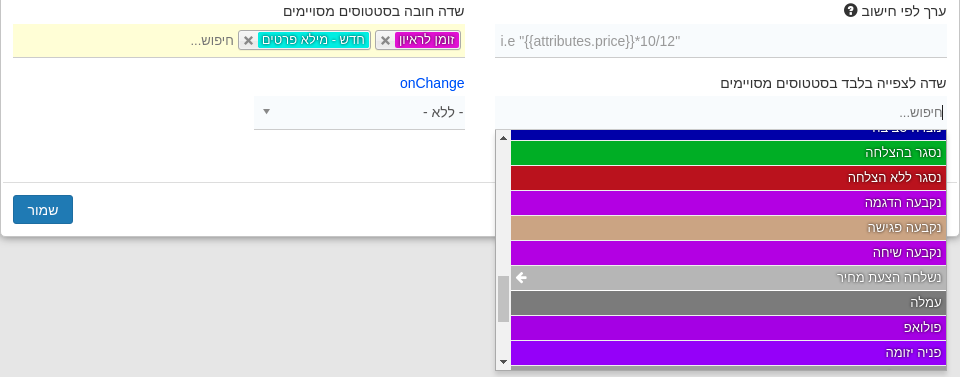Click the scrollbar down arrow in status list
Screen dimensions: 960x377
pos(503,362)
